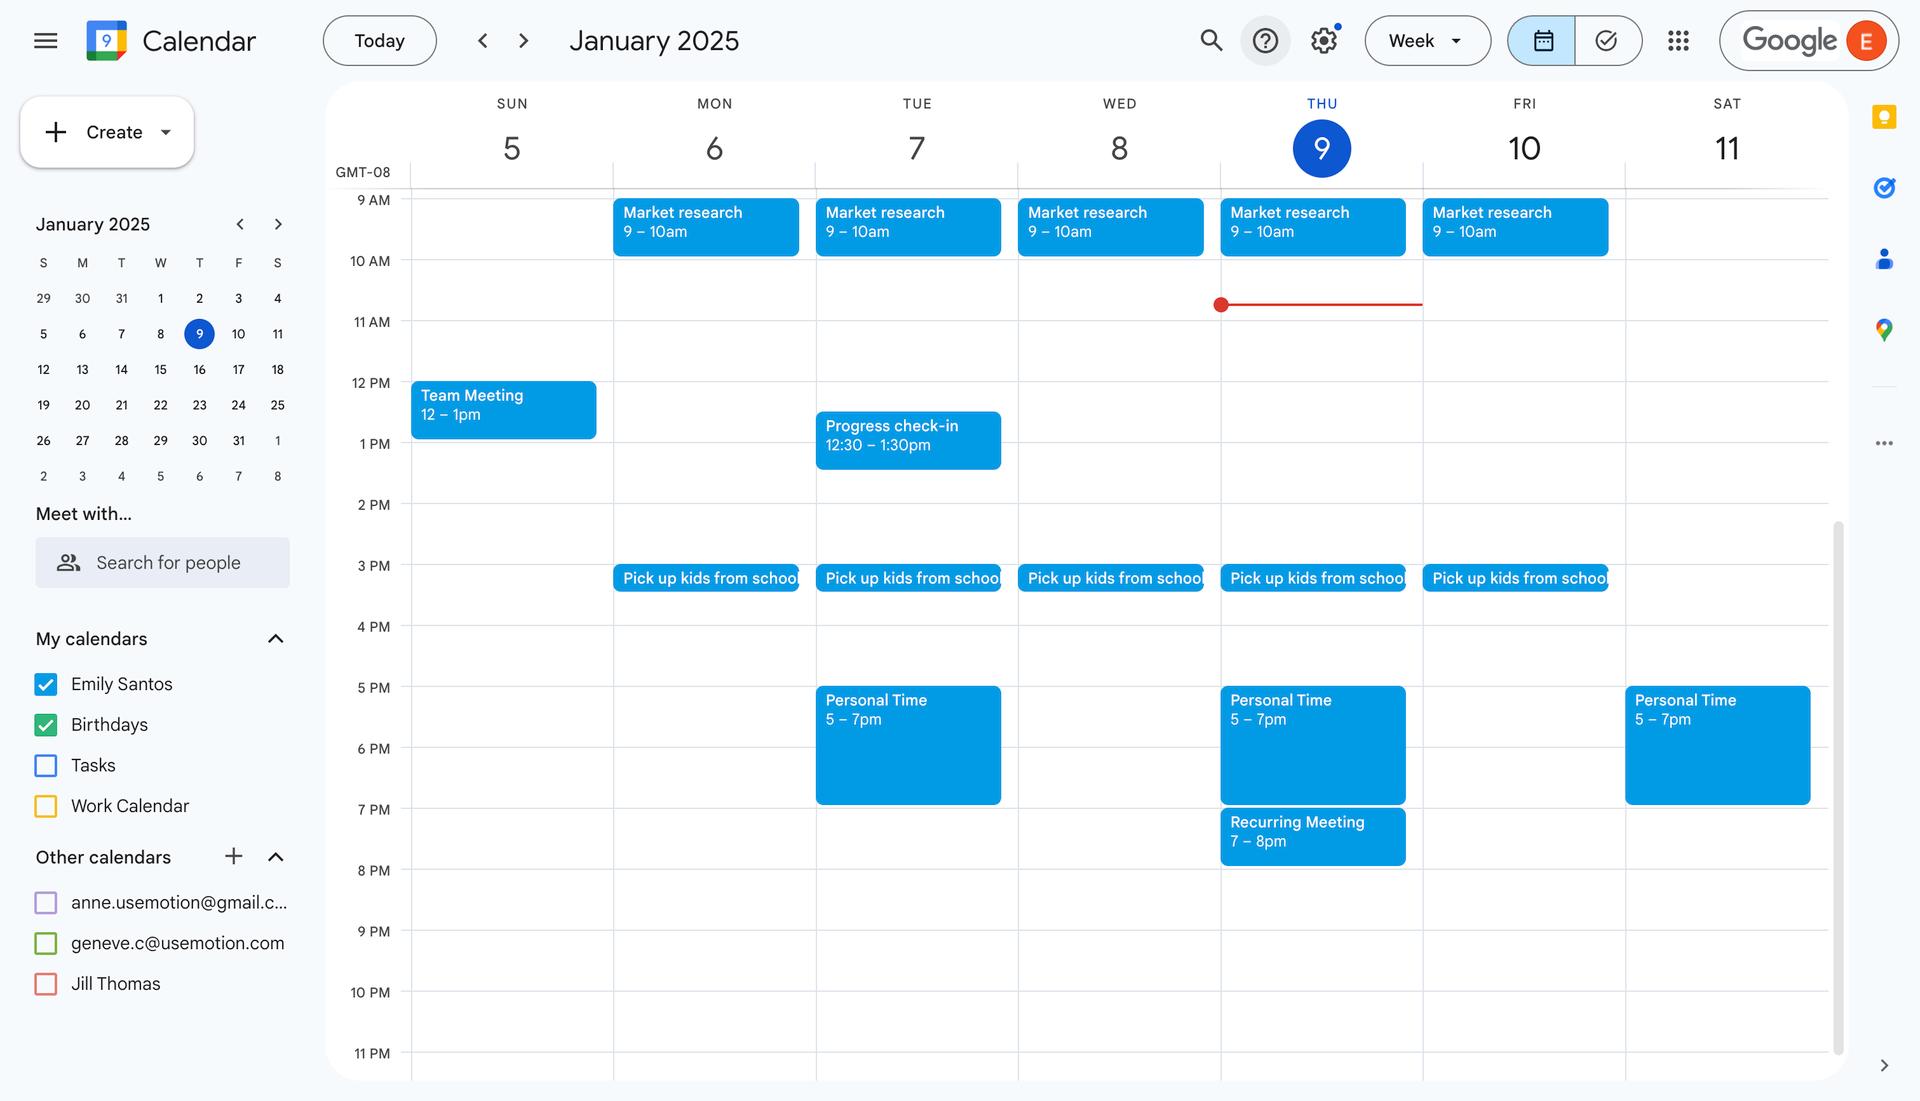Open Google Maps from the side panel
The width and height of the screenshot is (1920, 1101).
pyautogui.click(x=1884, y=330)
